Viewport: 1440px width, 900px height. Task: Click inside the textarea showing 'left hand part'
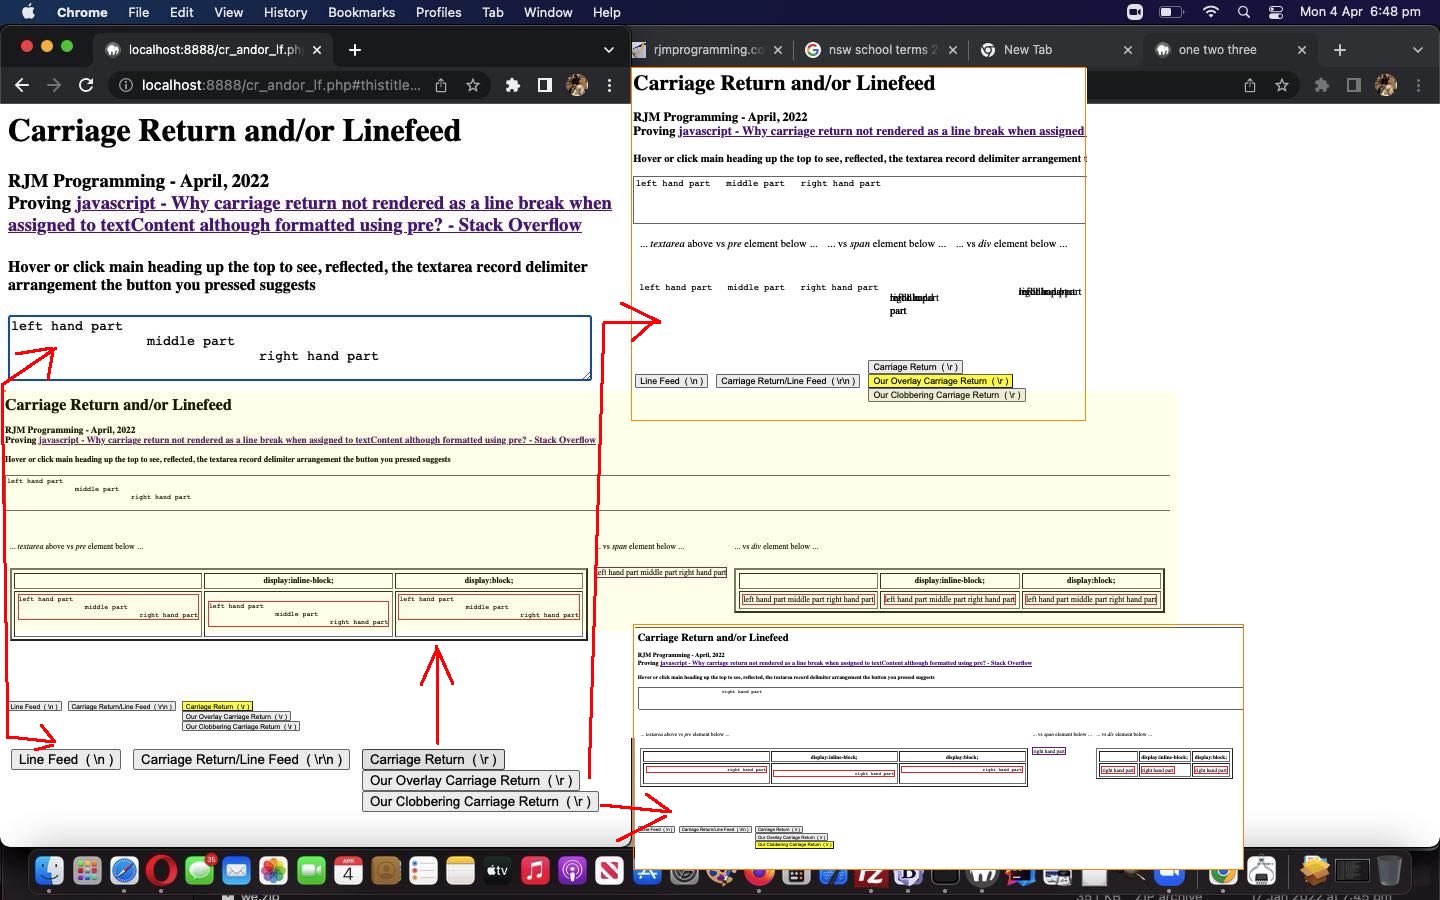pyautogui.click(x=300, y=348)
